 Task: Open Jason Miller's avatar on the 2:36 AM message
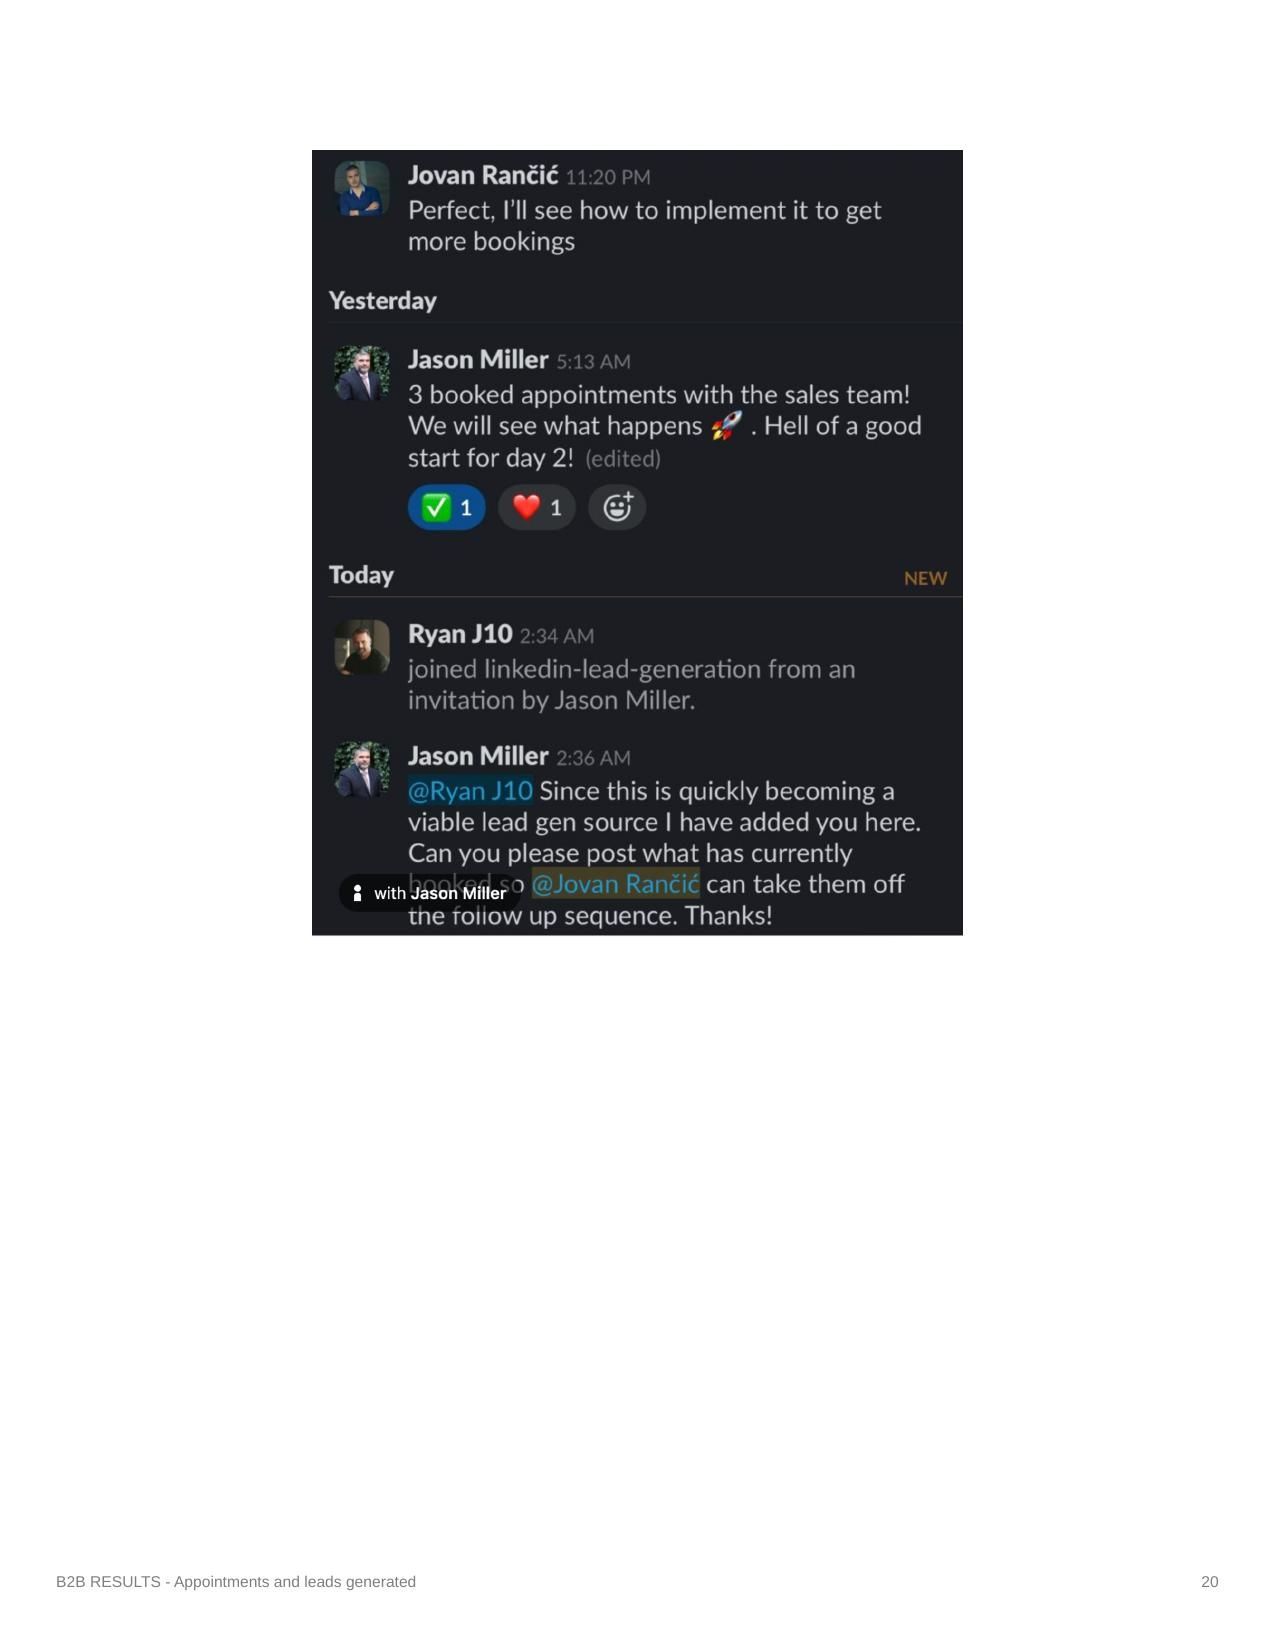pos(362,769)
